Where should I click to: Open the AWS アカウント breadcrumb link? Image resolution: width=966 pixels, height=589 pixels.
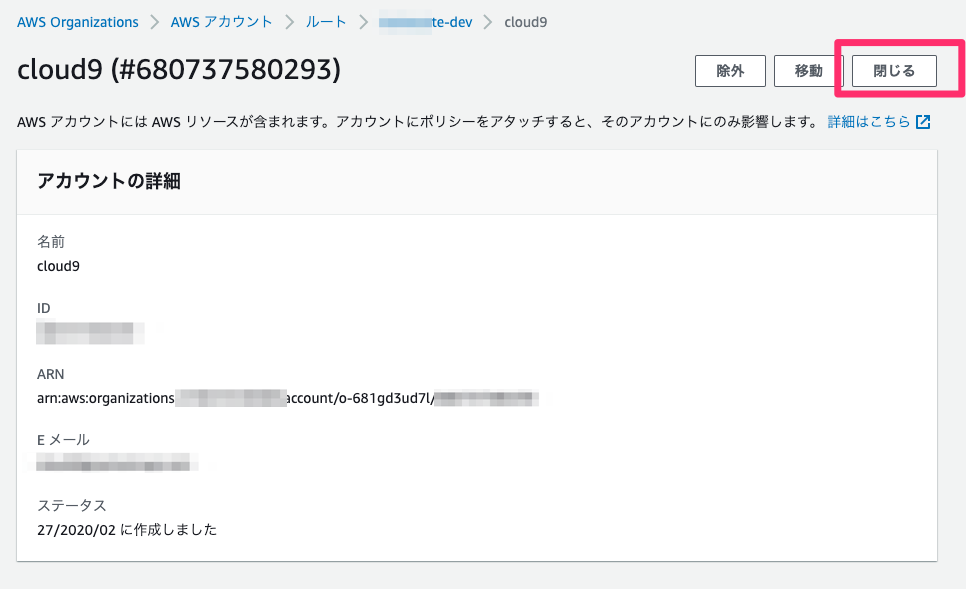[221, 22]
